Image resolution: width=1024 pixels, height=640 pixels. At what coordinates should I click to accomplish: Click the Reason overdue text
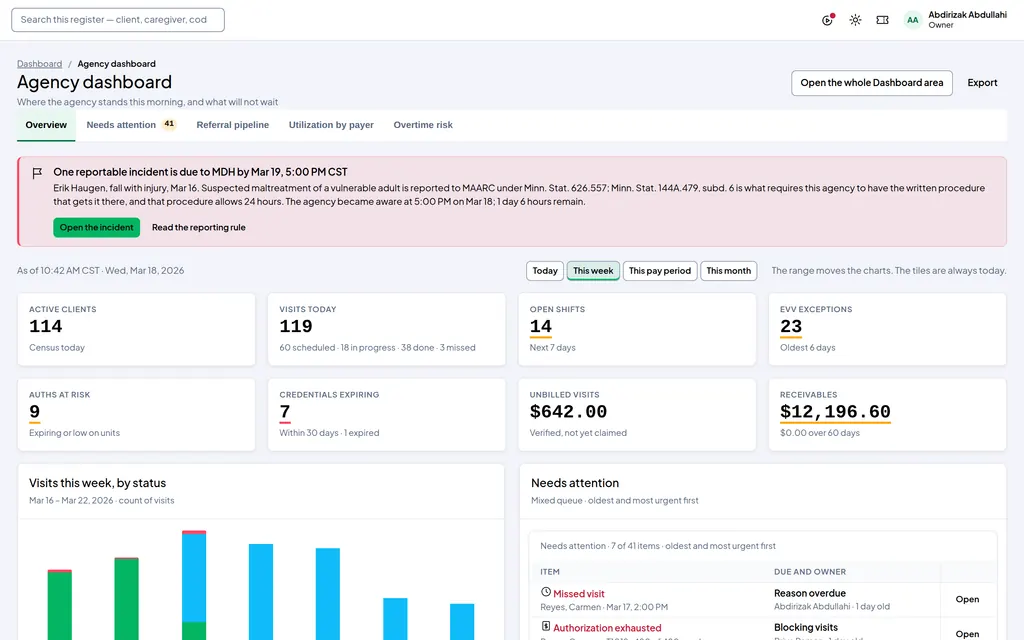coord(810,593)
